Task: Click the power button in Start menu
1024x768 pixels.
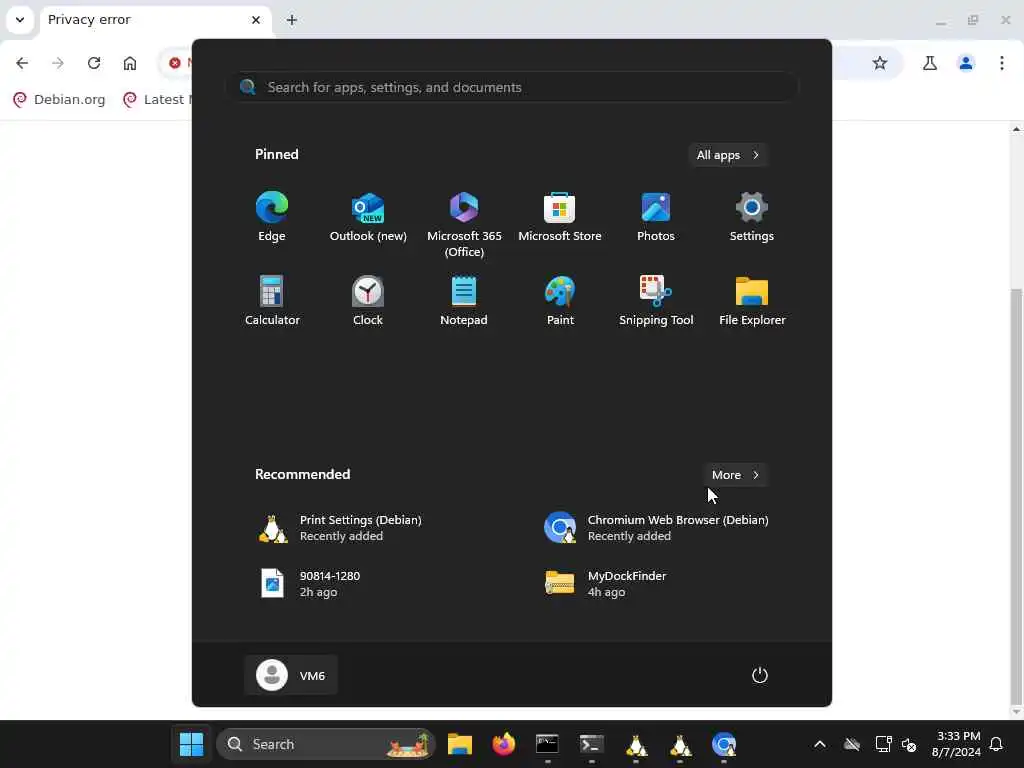Action: tap(760, 675)
